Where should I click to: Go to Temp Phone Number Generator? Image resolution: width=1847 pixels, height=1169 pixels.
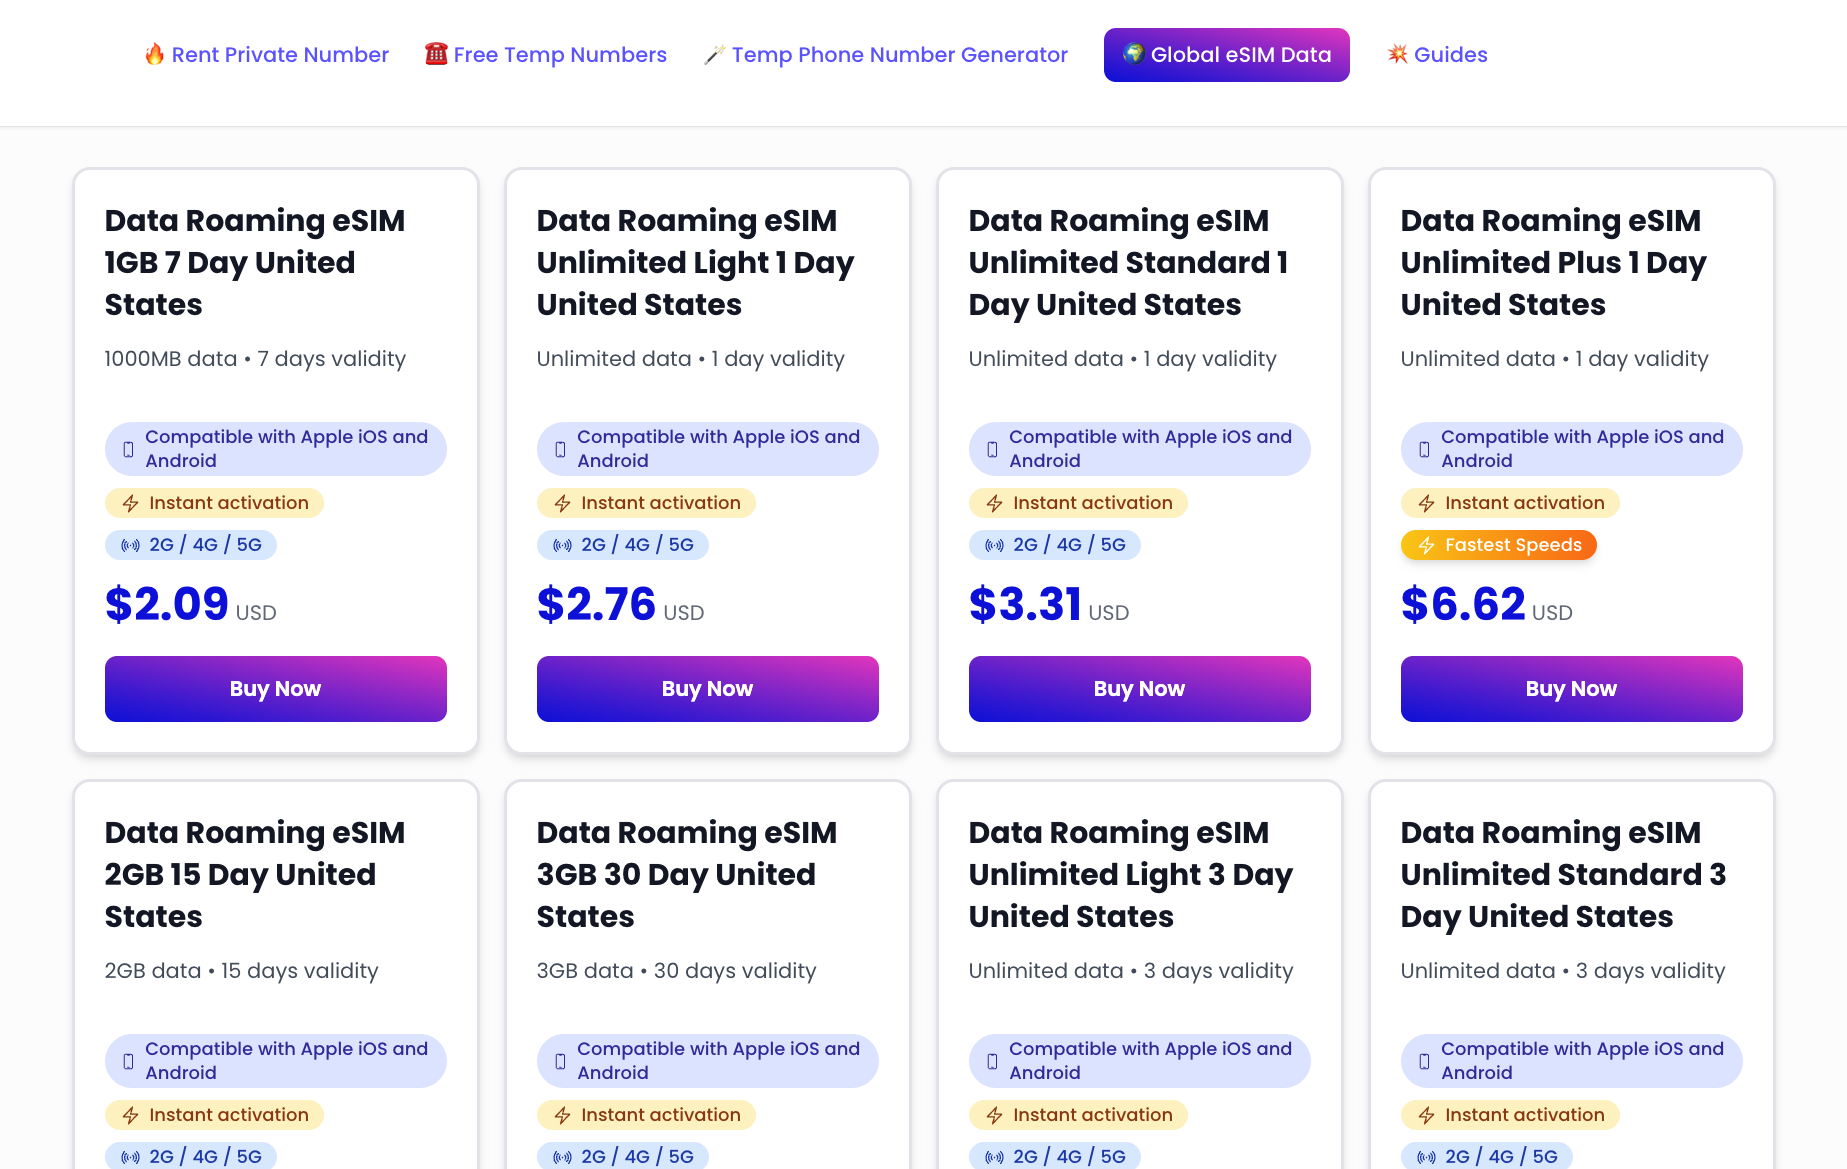pyautogui.click(x=899, y=55)
